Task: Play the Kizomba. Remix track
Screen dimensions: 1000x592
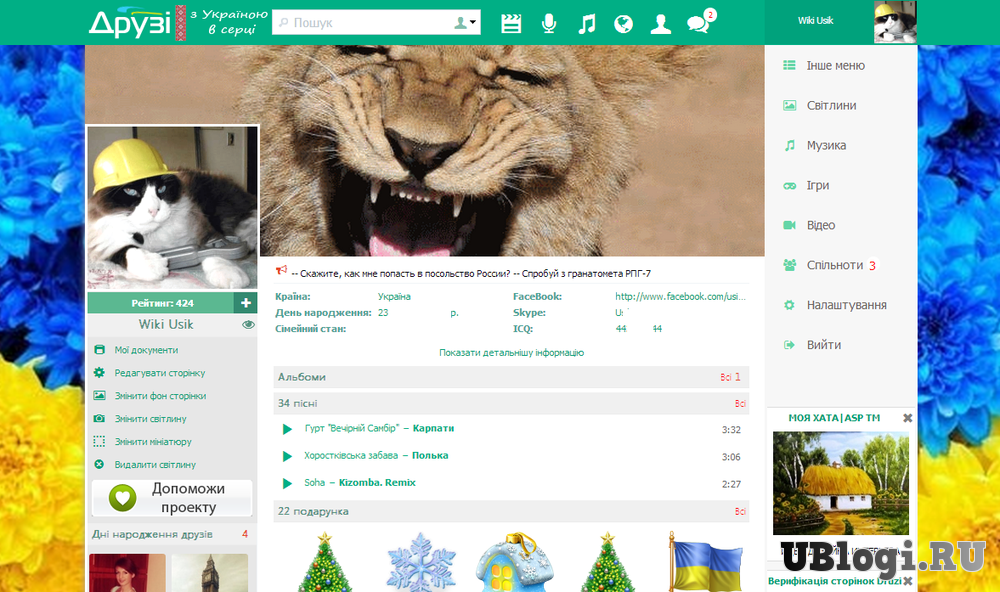Action: 288,483
